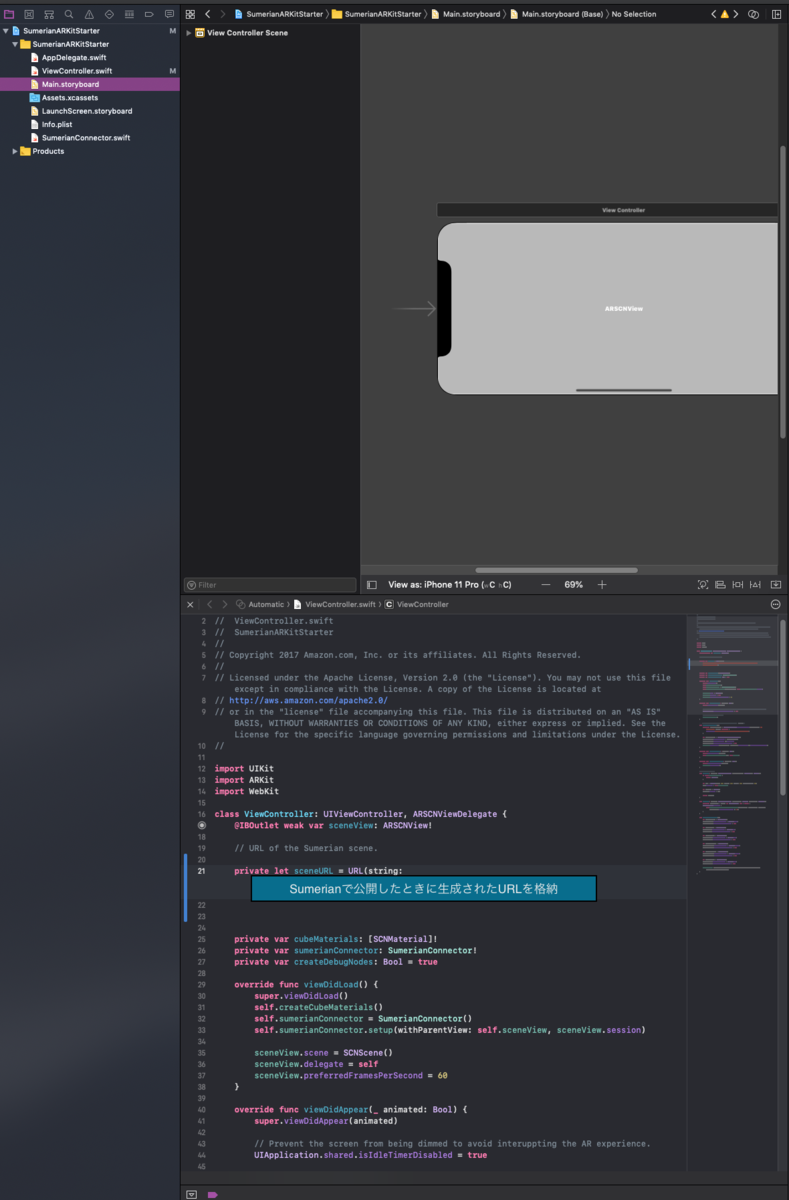Viewport: 789px width, 1200px height.
Task: Show the Issue navigator warning icon
Action: click(89, 14)
